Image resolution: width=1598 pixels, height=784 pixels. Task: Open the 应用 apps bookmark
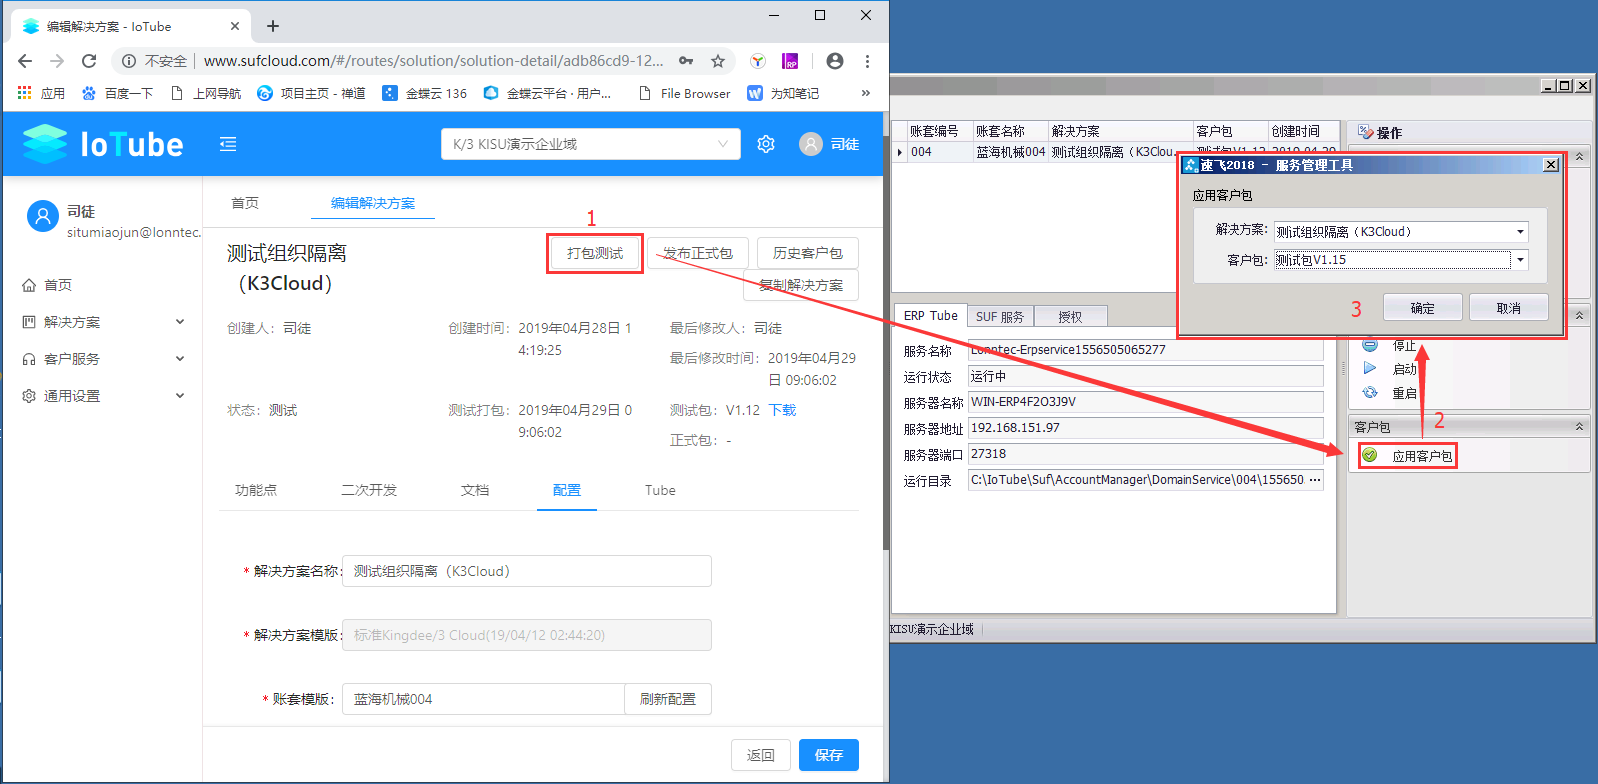[x=41, y=93]
